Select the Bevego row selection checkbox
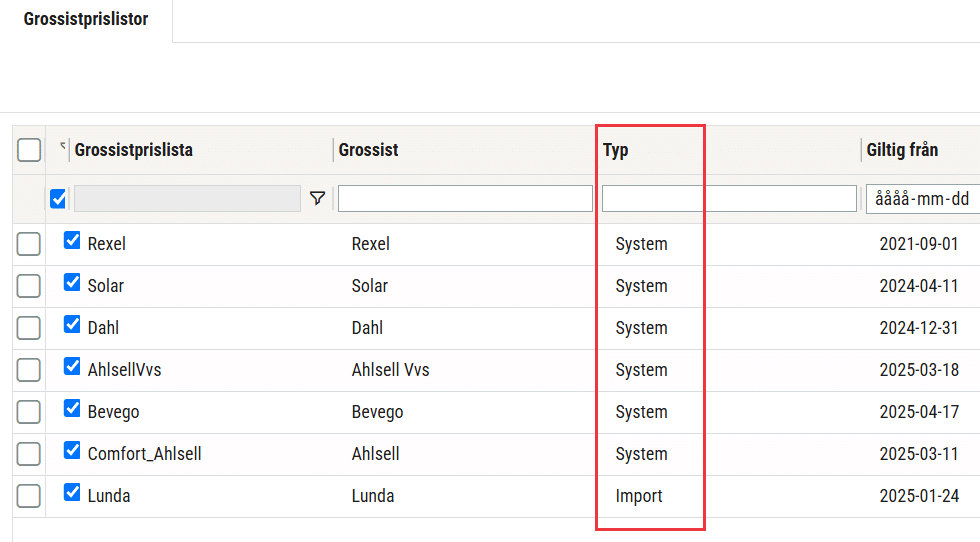This screenshot has height=542, width=980. [29, 412]
